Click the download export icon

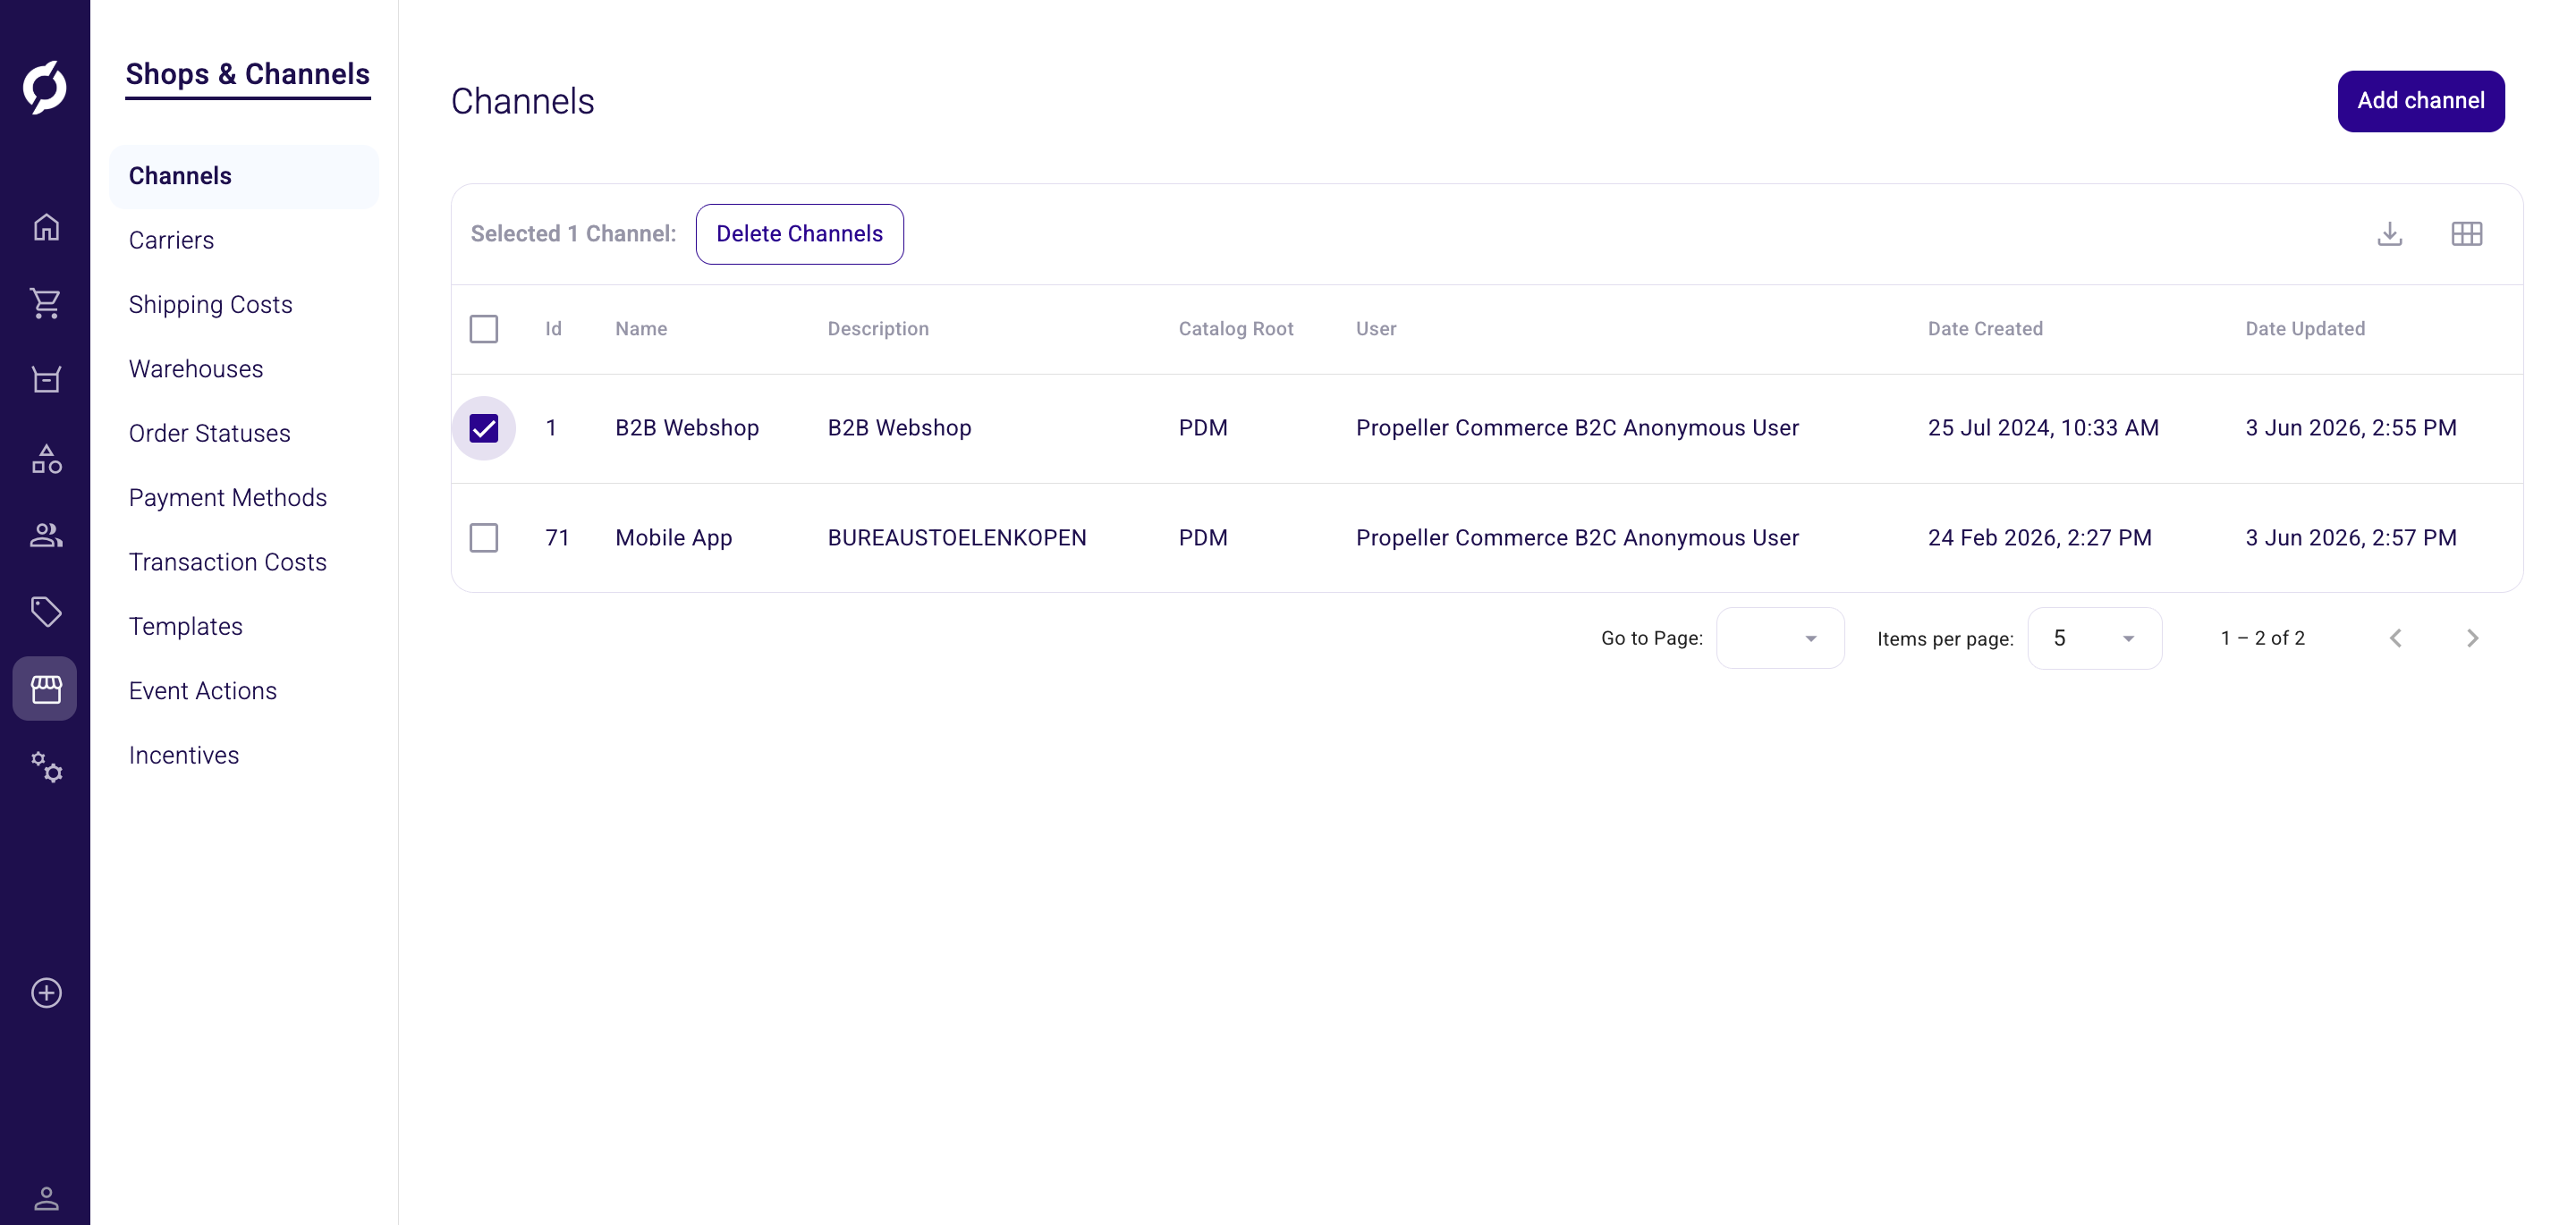(2390, 234)
